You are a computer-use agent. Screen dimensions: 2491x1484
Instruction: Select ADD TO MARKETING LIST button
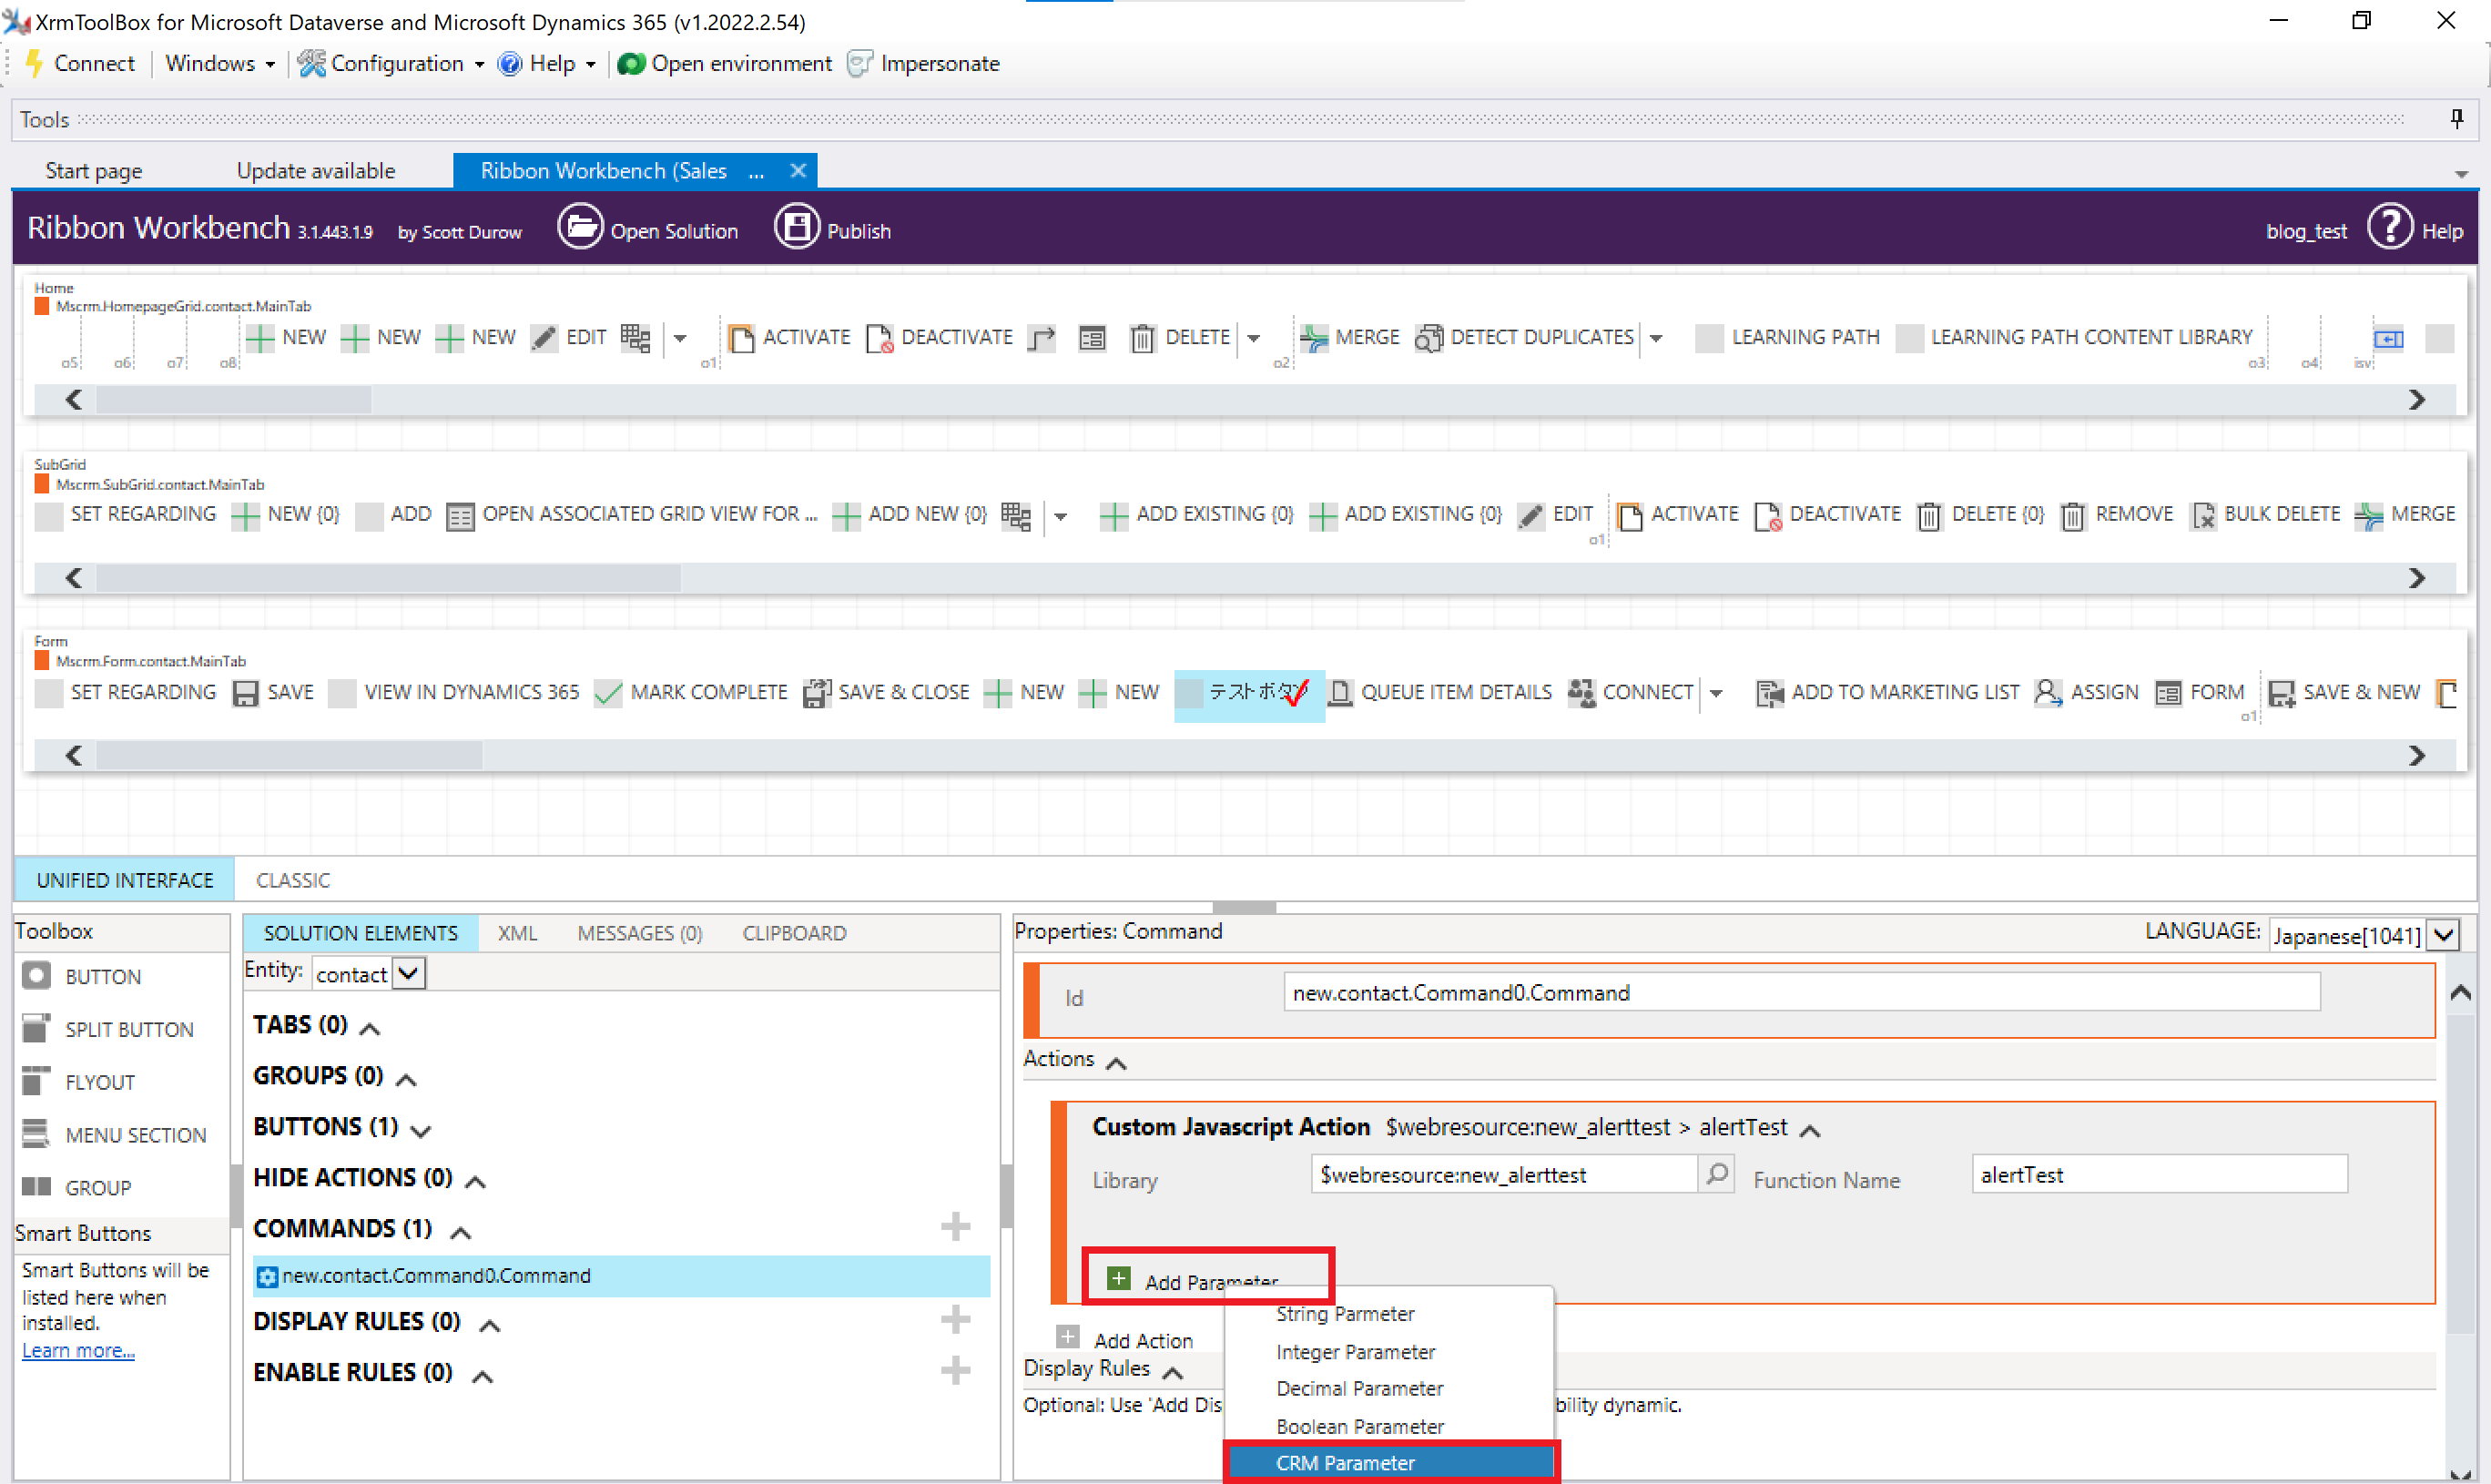coord(1887,693)
